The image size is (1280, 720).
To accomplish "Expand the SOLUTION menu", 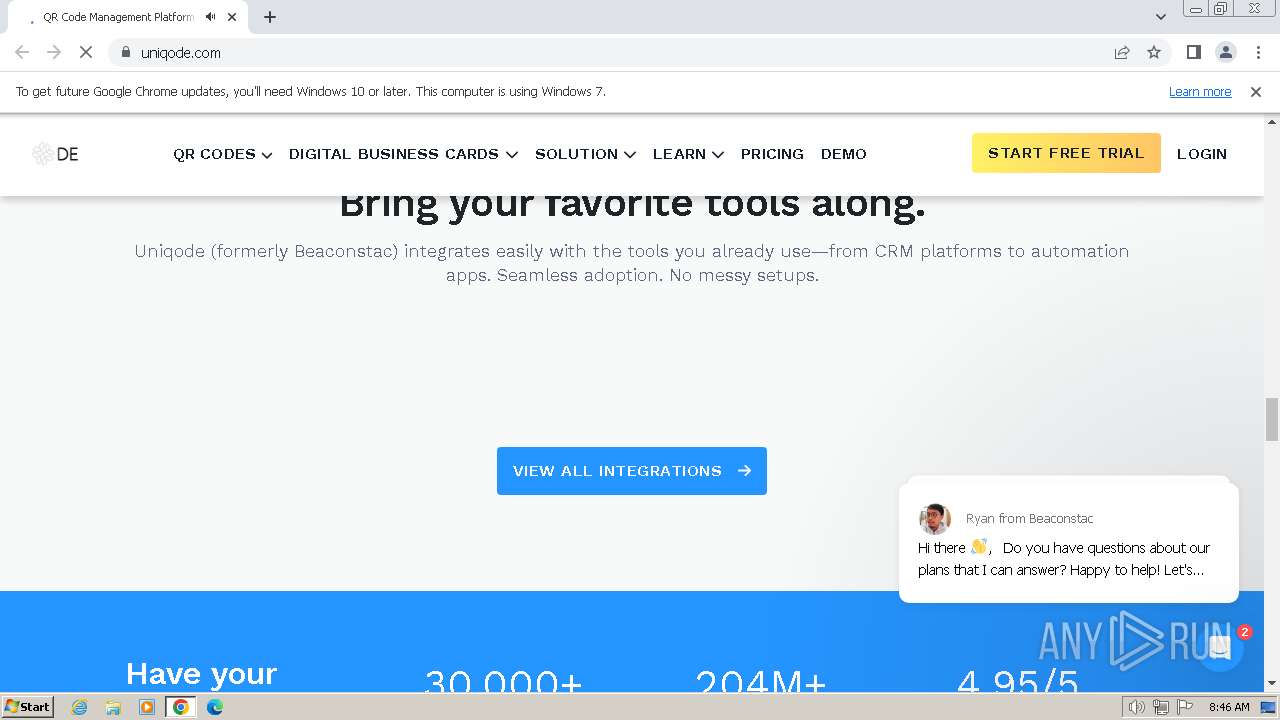I will tap(585, 154).
